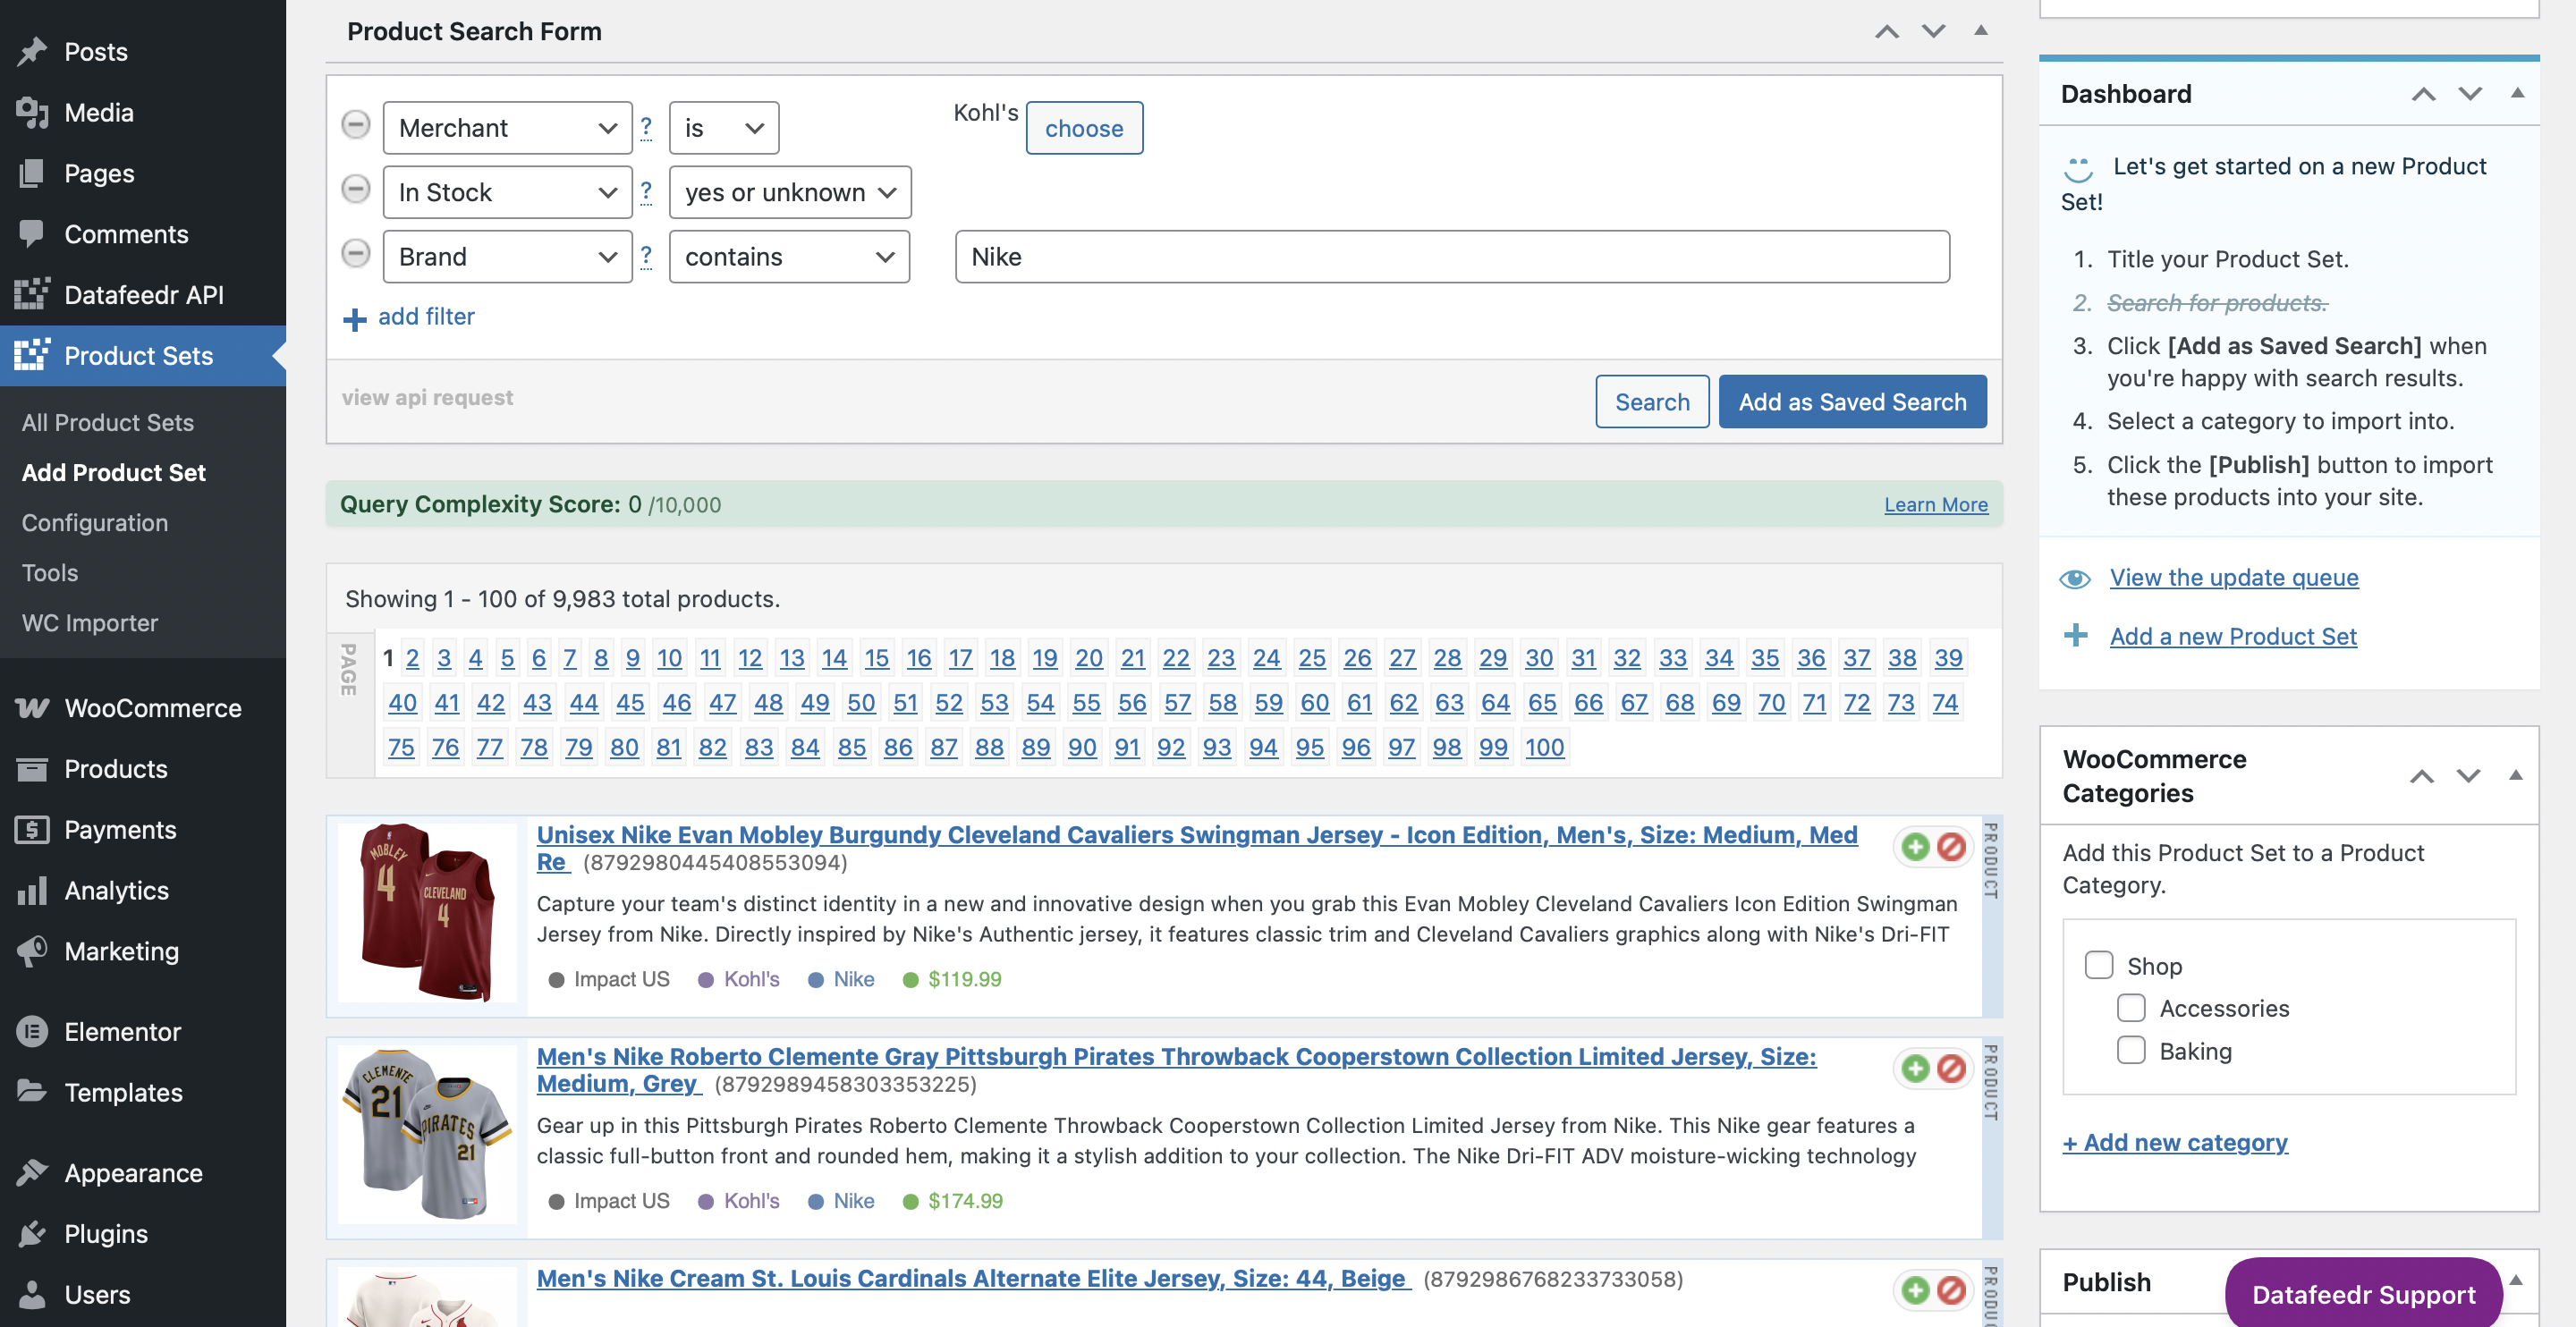Open the Evan Mobley Cavaliers jersey title link
The width and height of the screenshot is (2576, 1327).
coord(1197,848)
